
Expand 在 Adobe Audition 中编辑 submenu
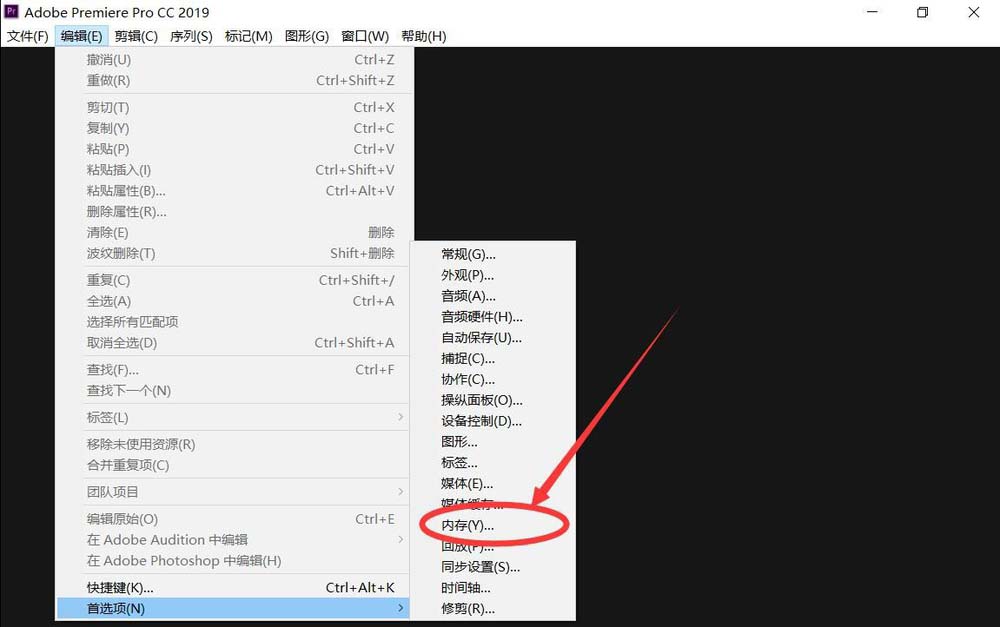click(x=233, y=540)
